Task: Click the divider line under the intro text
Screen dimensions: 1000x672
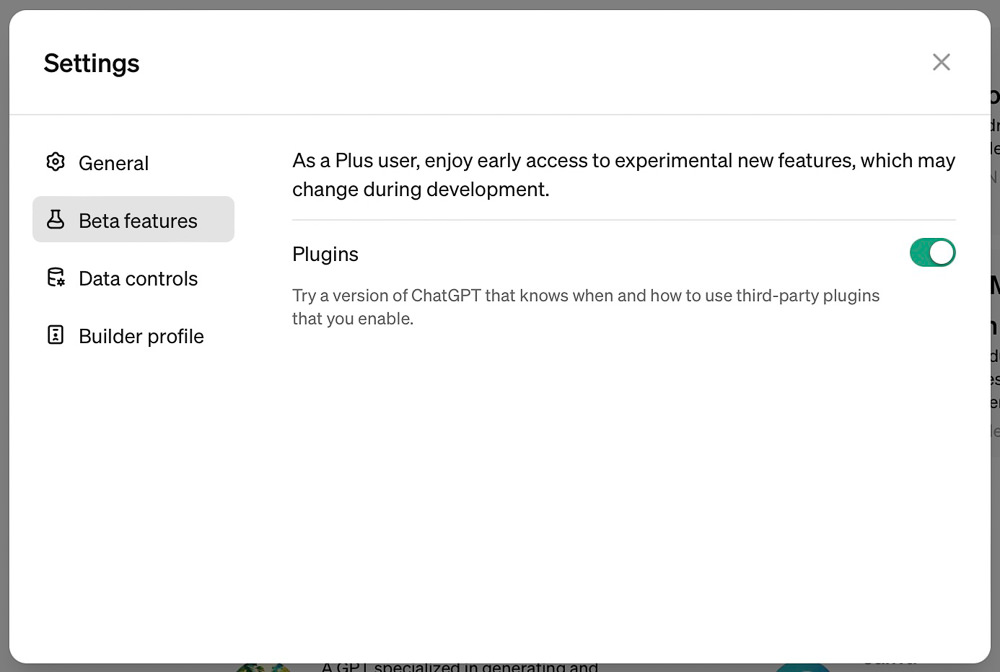Action: click(x=624, y=220)
